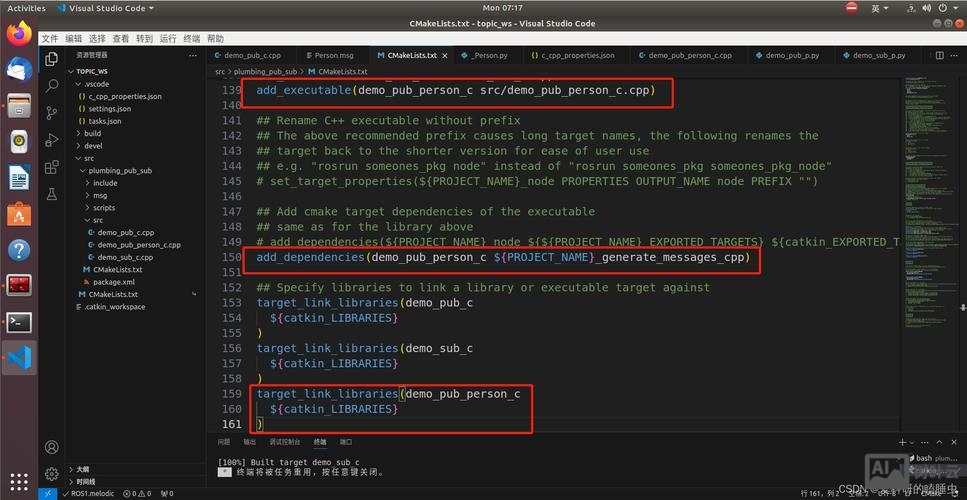Open Run and Debug view
The width and height of the screenshot is (967, 500).
coord(52,139)
